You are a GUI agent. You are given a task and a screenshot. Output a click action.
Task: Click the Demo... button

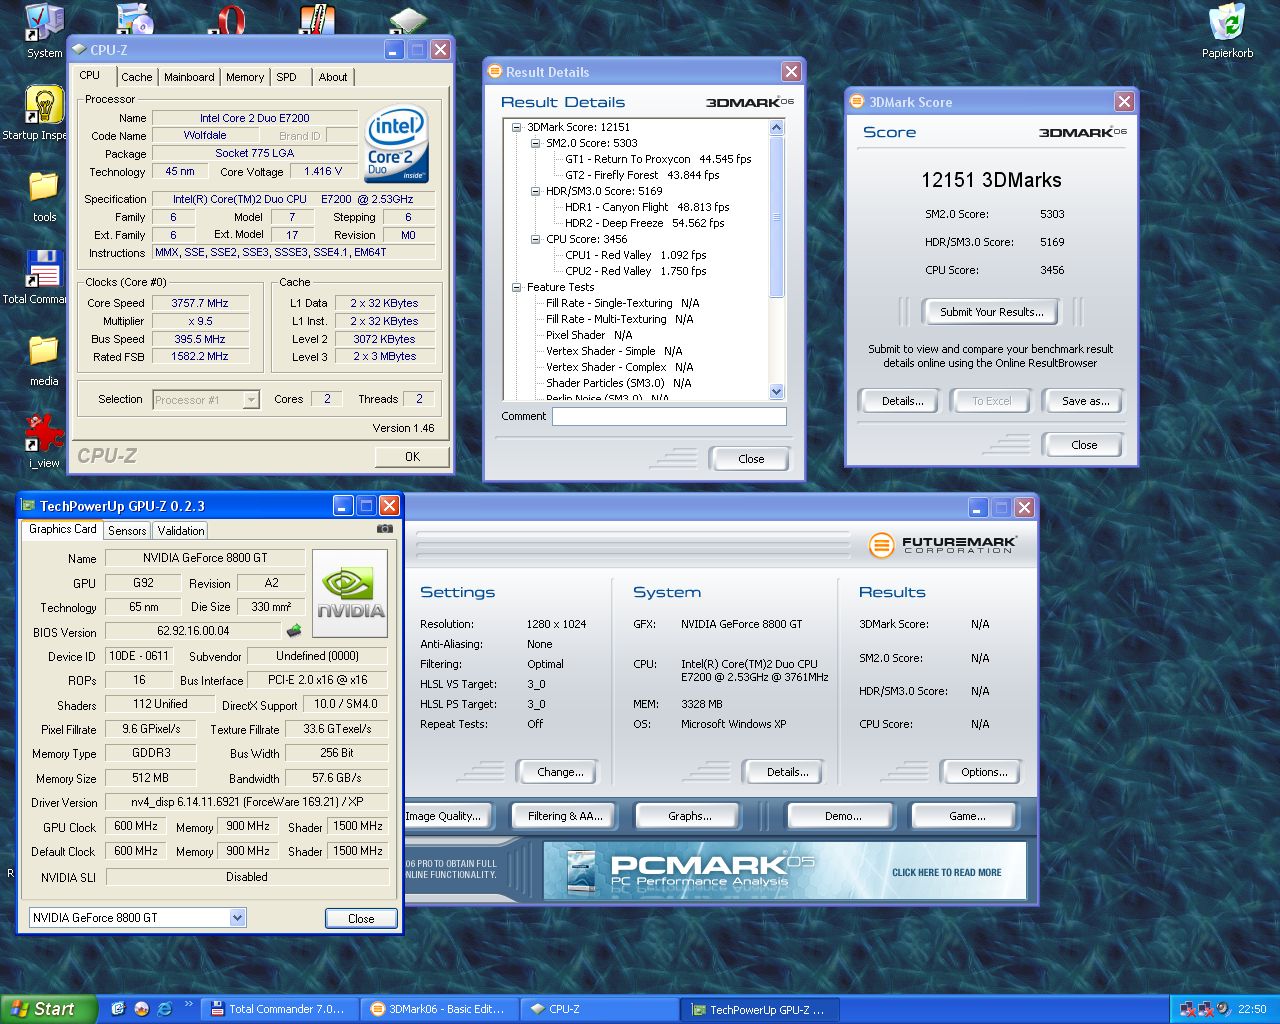pyautogui.click(x=843, y=816)
